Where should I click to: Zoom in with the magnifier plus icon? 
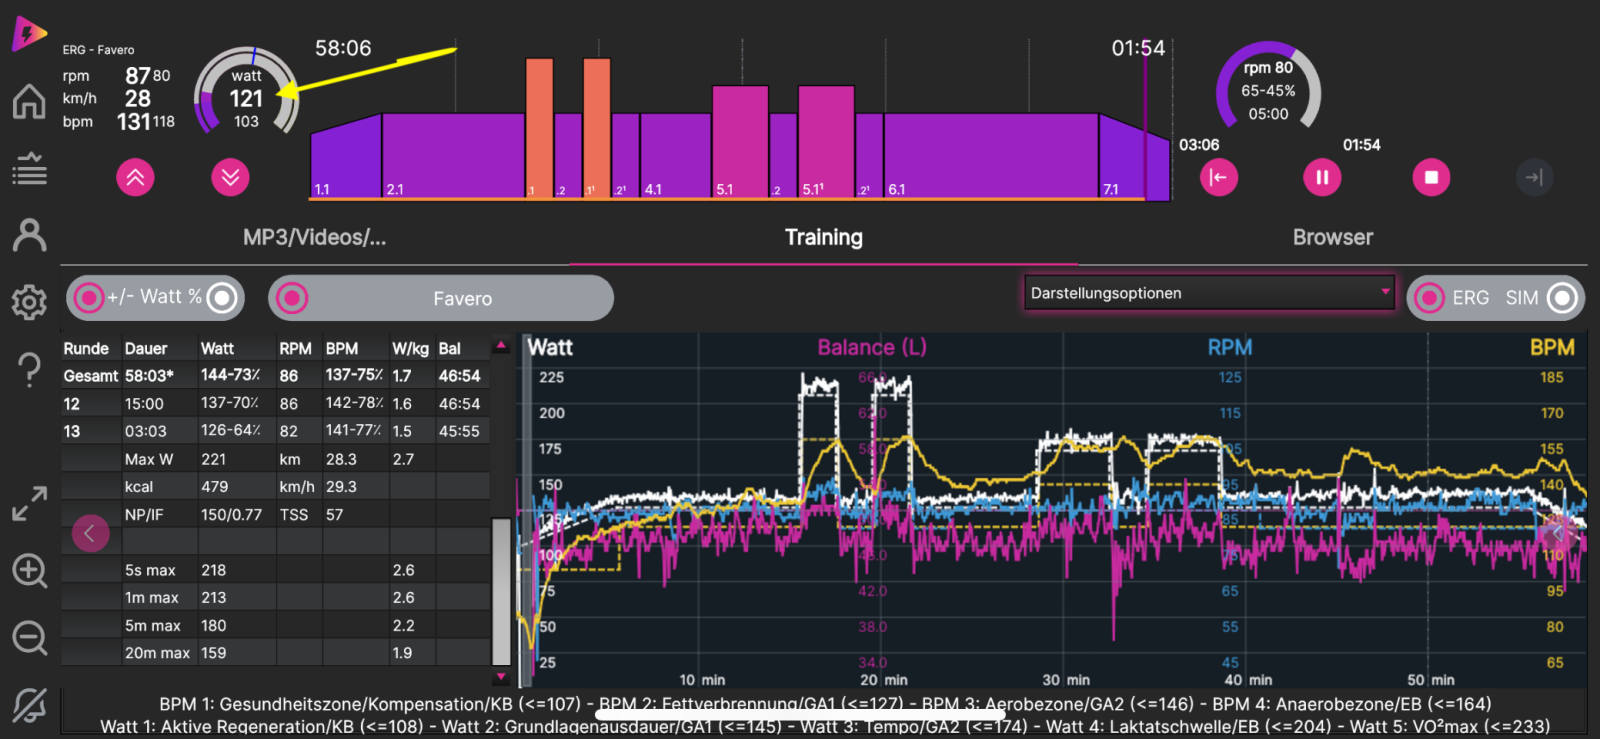29,571
